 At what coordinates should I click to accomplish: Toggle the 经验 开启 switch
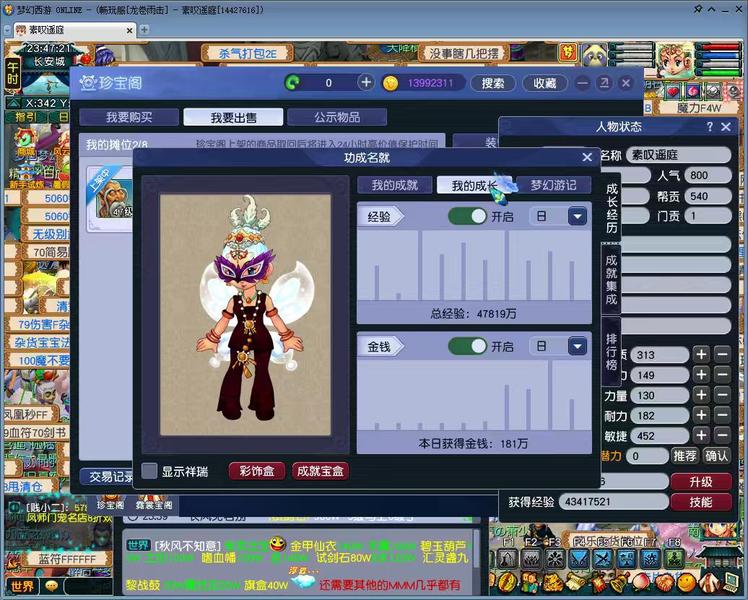click(468, 217)
